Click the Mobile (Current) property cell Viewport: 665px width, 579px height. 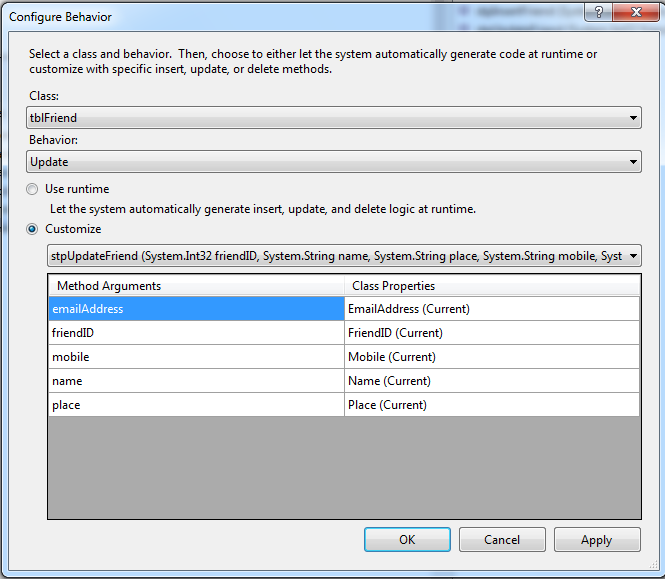coord(492,357)
